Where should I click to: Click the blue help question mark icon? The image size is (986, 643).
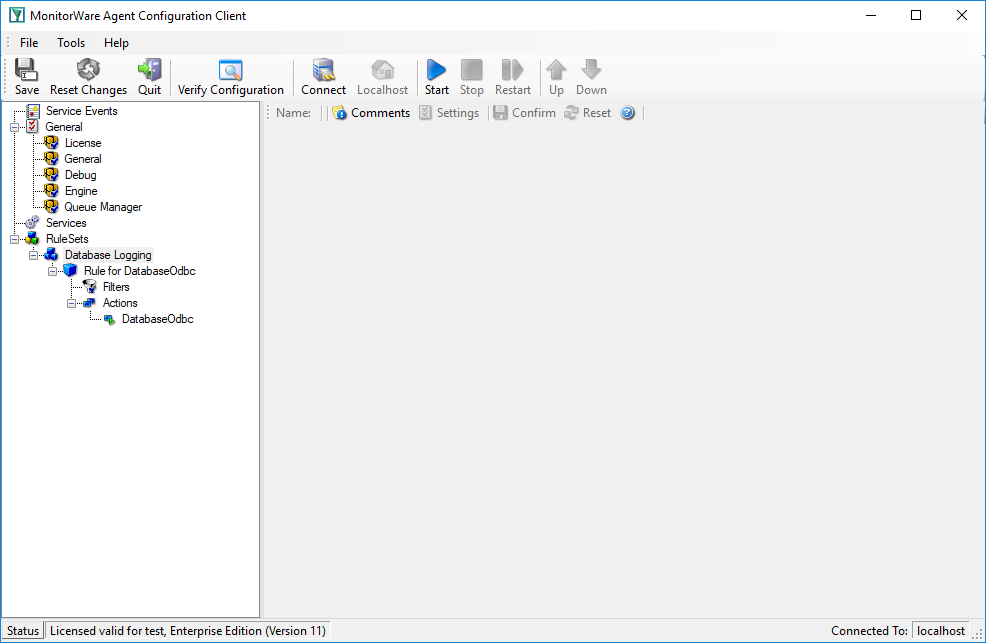[628, 113]
